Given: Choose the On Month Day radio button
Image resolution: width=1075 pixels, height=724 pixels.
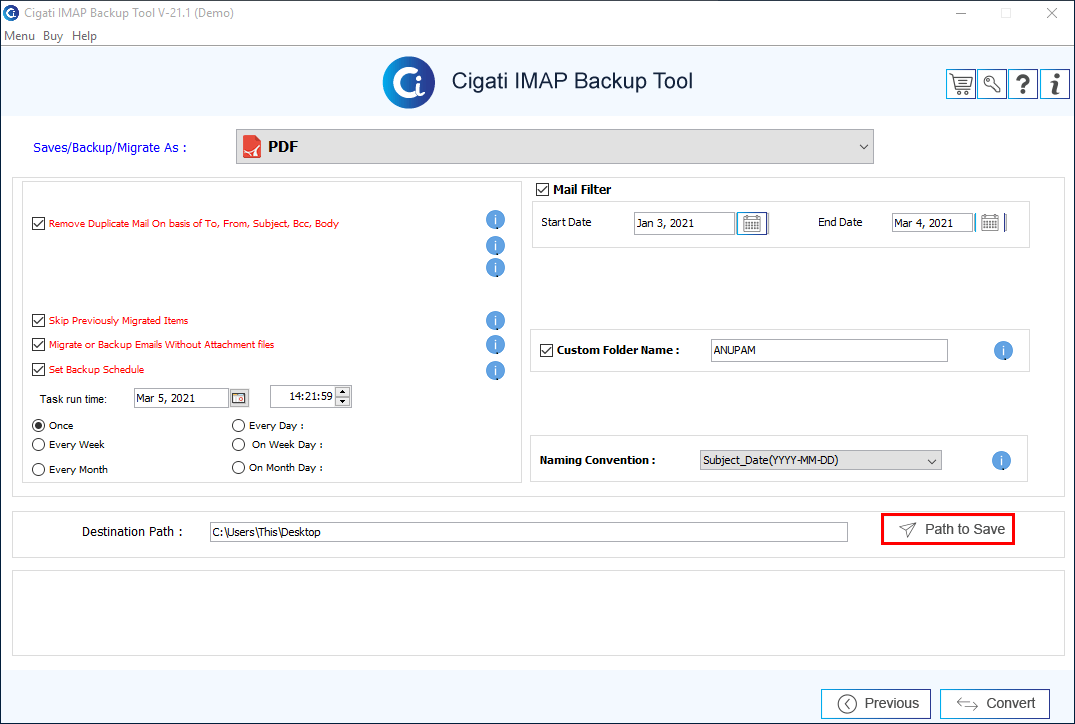Looking at the screenshot, I should click(x=239, y=468).
